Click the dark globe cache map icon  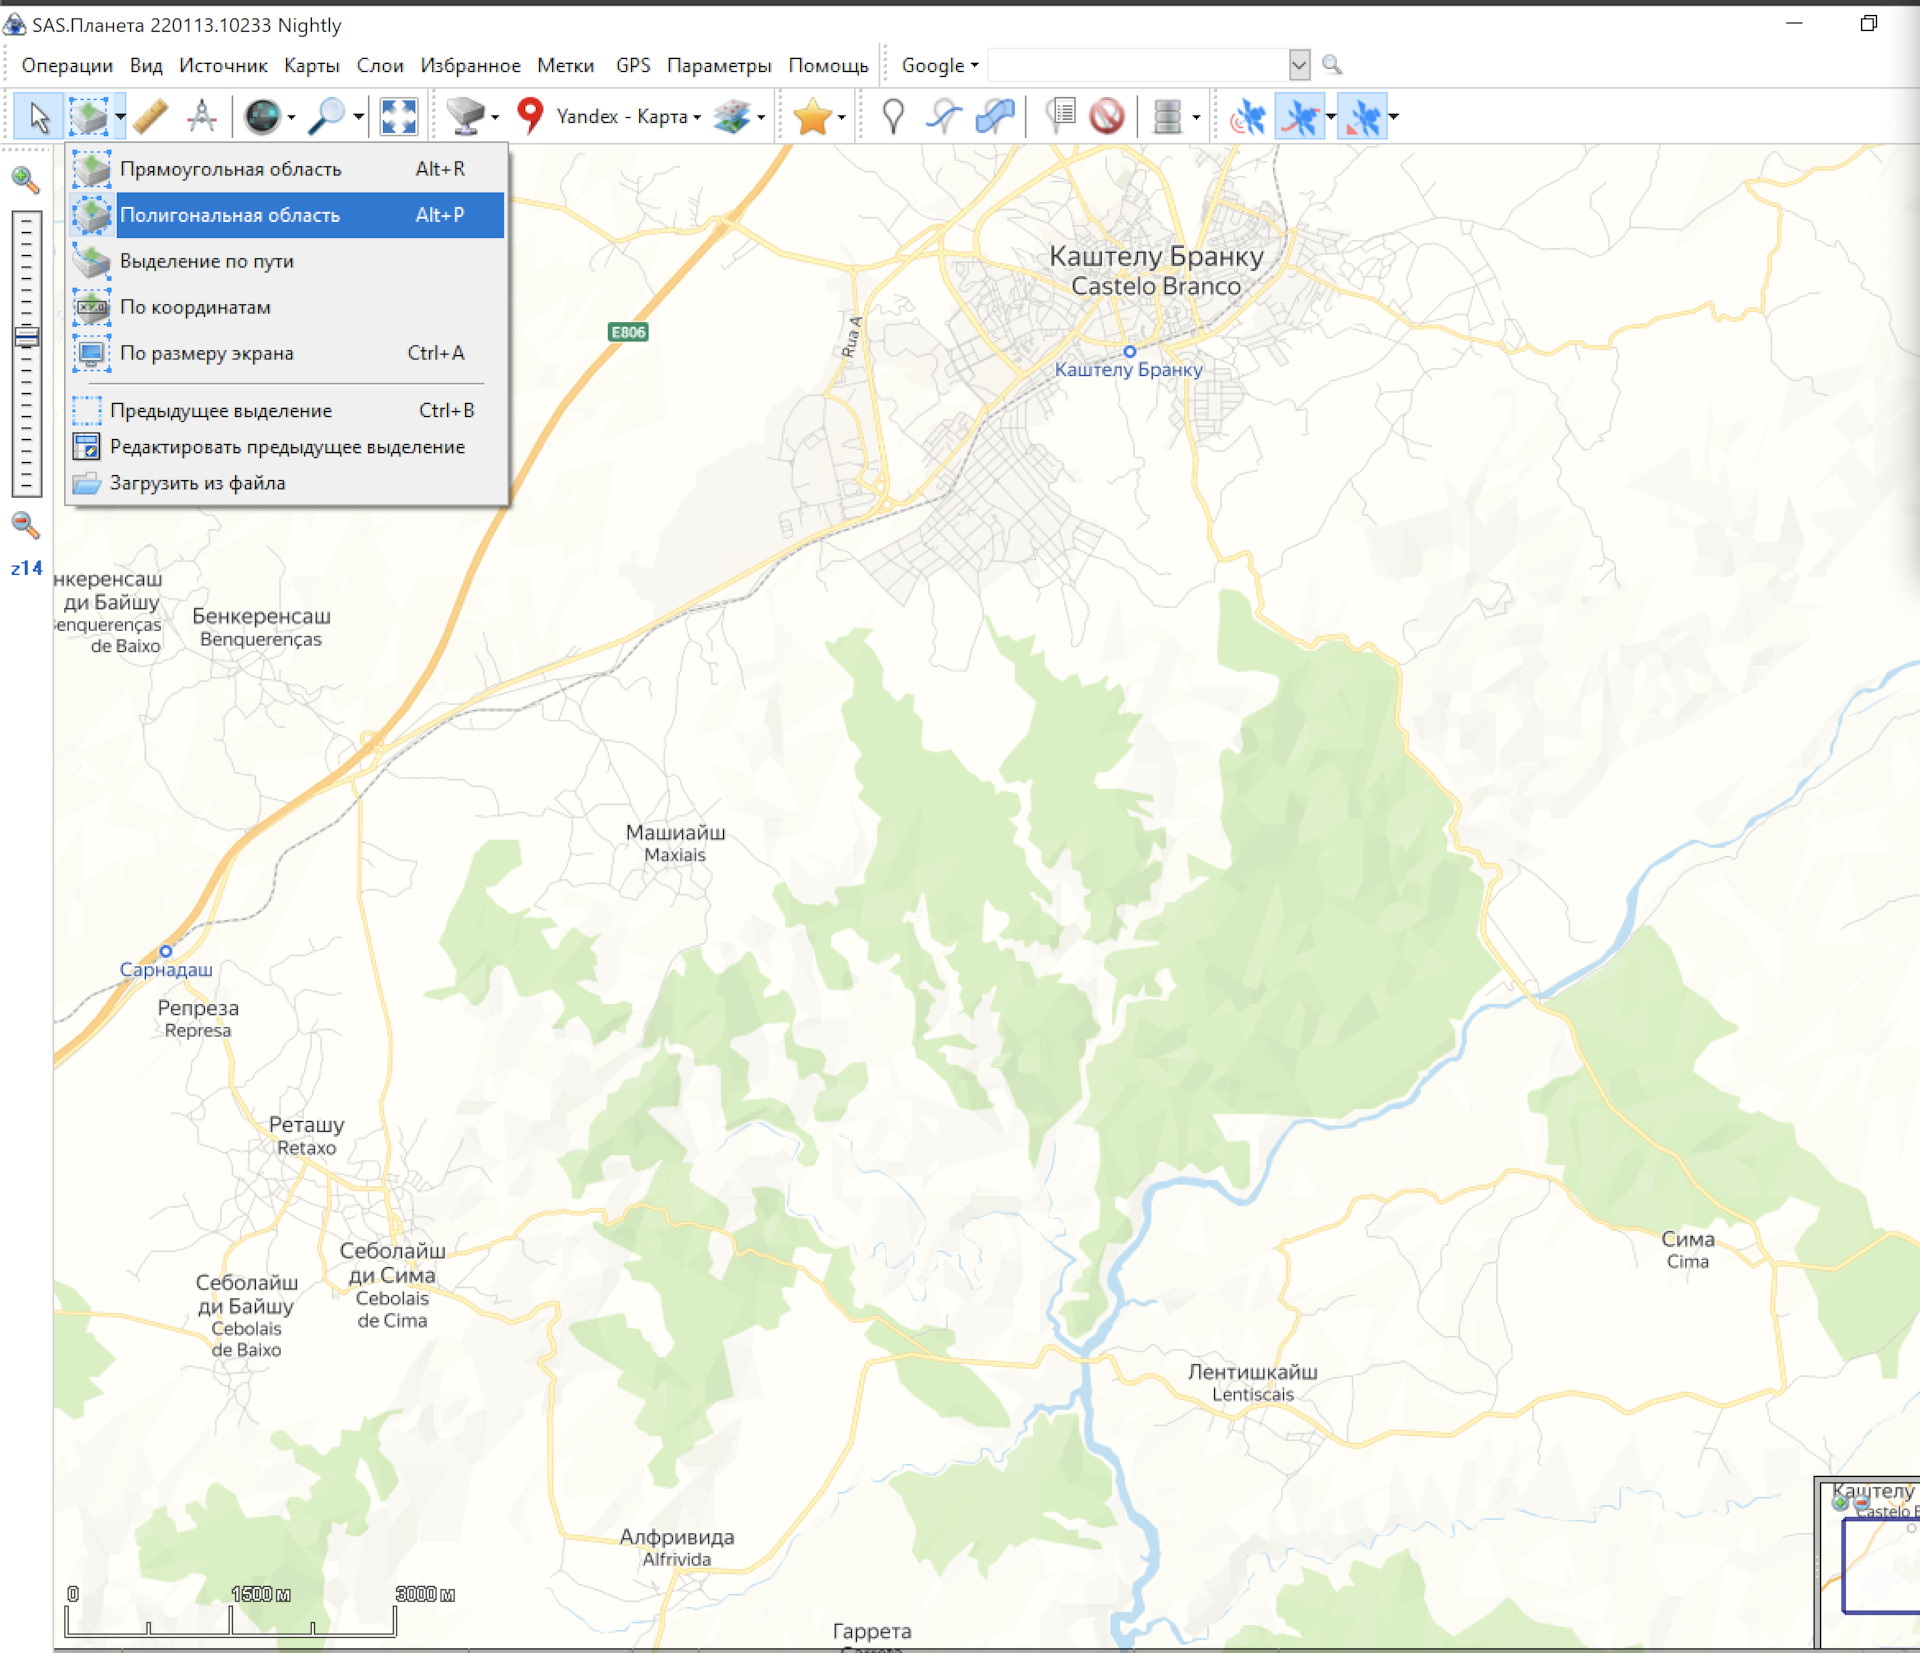click(263, 117)
